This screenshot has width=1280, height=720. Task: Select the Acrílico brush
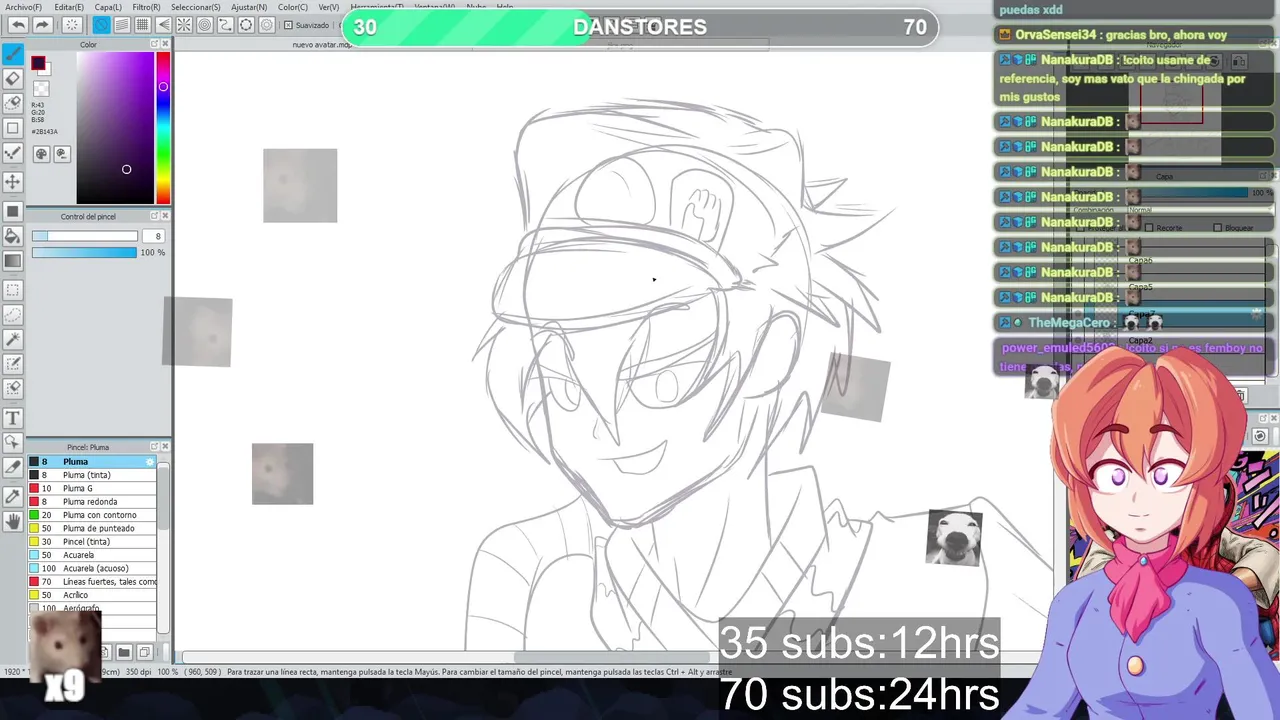[x=92, y=595]
